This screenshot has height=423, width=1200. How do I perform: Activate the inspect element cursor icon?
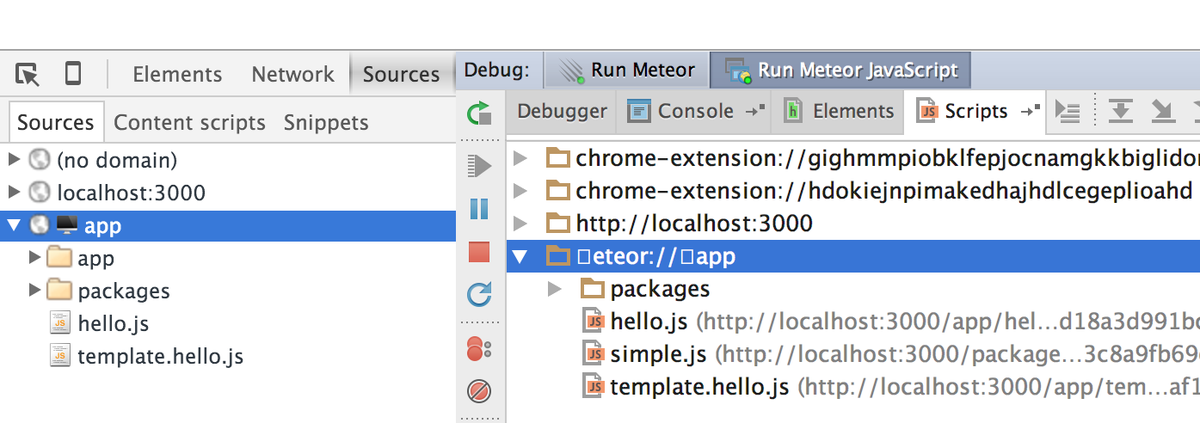pos(27,74)
